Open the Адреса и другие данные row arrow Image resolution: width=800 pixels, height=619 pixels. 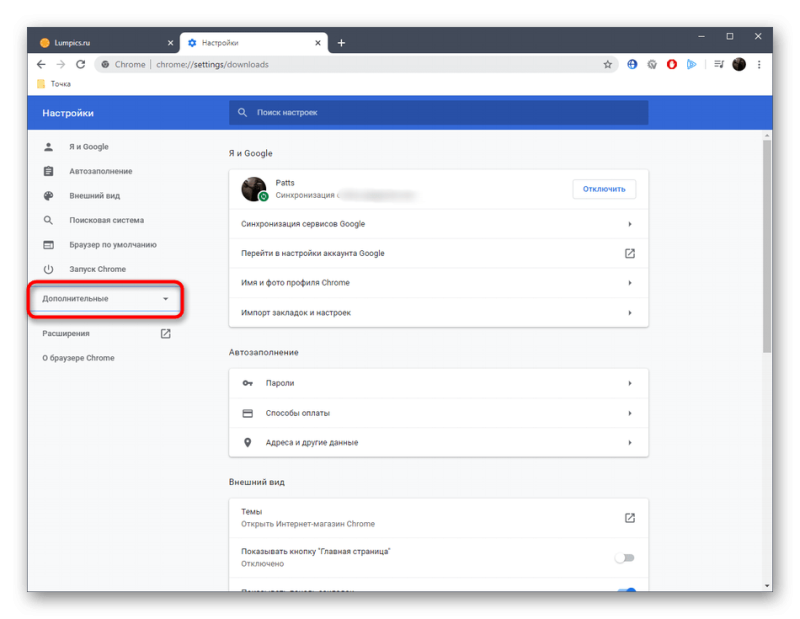[630, 442]
